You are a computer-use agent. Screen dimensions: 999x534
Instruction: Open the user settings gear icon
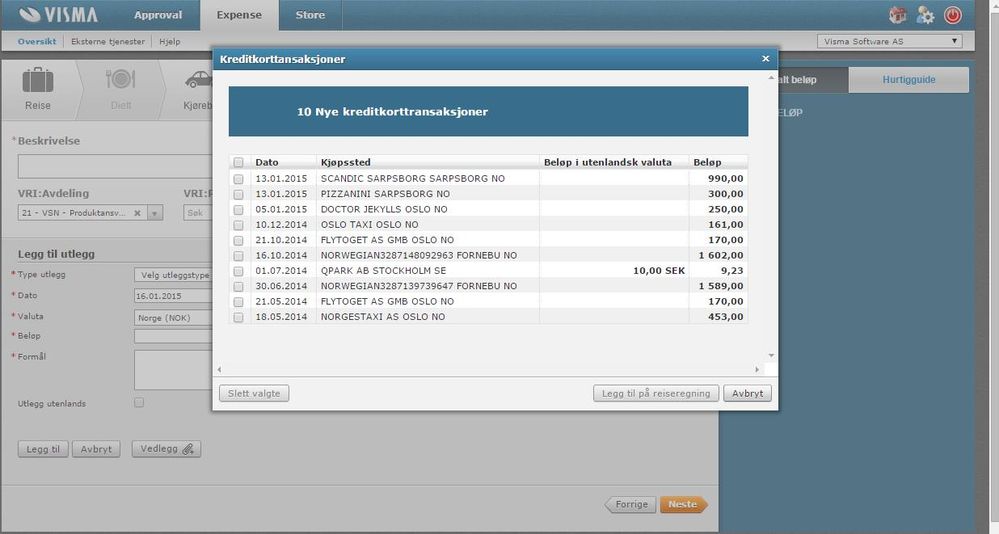pyautogui.click(x=925, y=15)
